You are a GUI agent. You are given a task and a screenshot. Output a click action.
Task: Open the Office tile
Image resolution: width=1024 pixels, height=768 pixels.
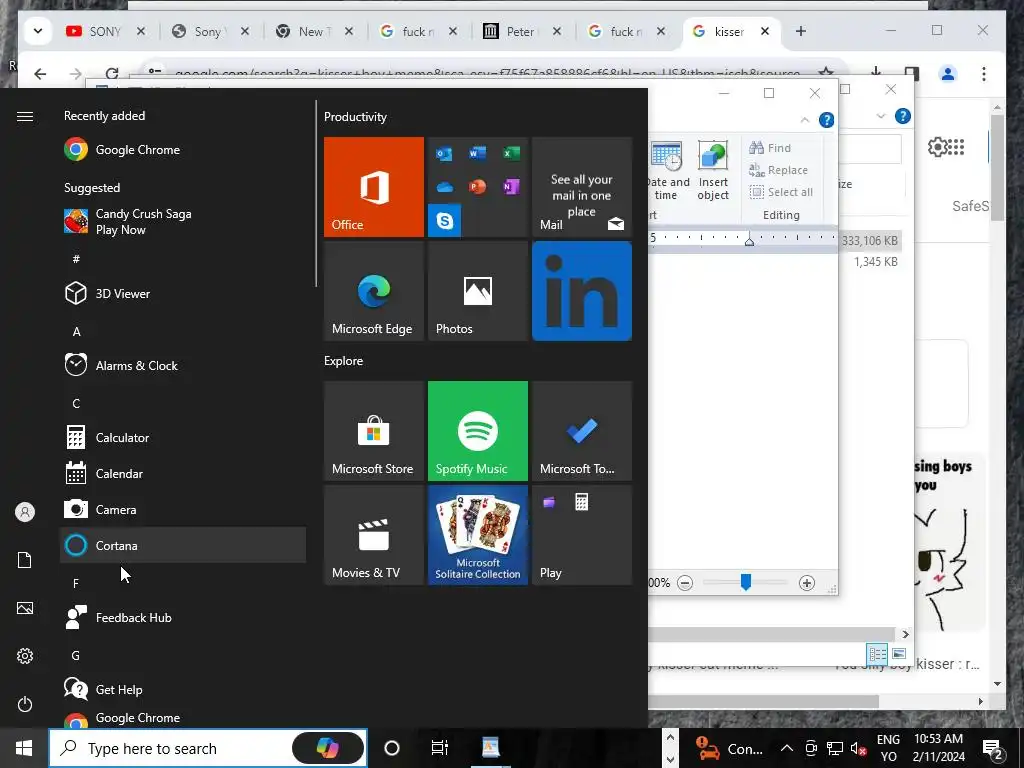374,187
